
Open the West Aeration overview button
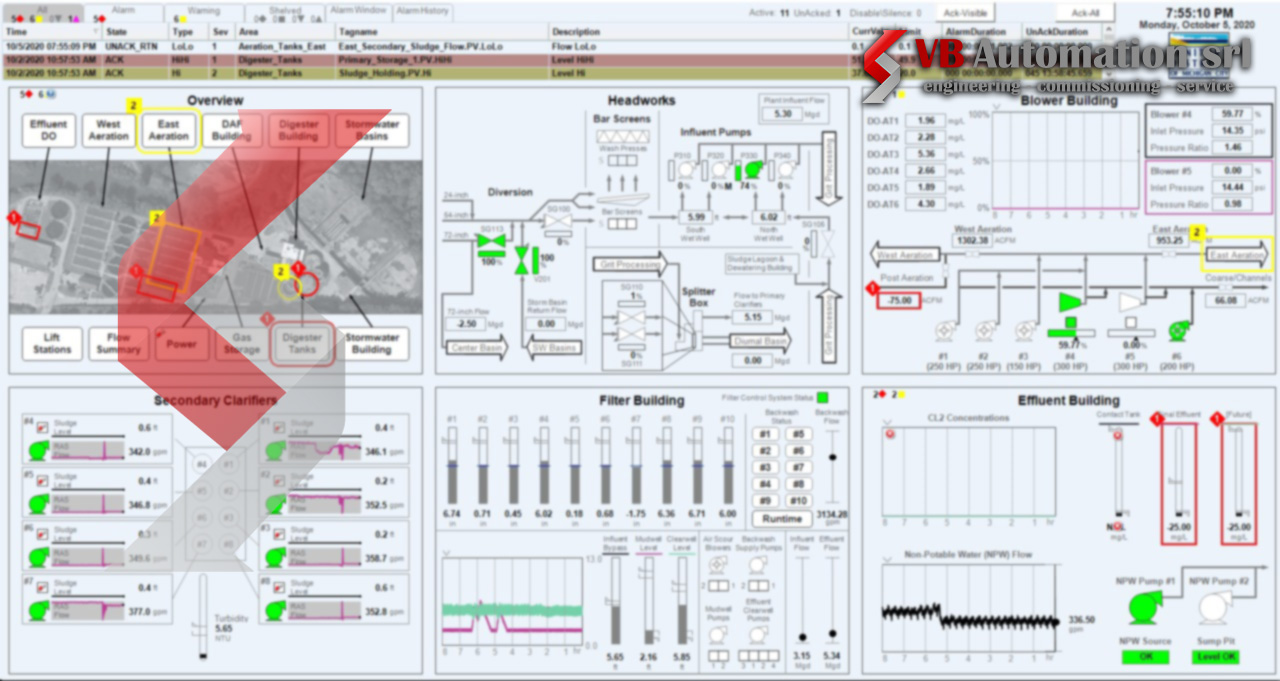click(108, 130)
